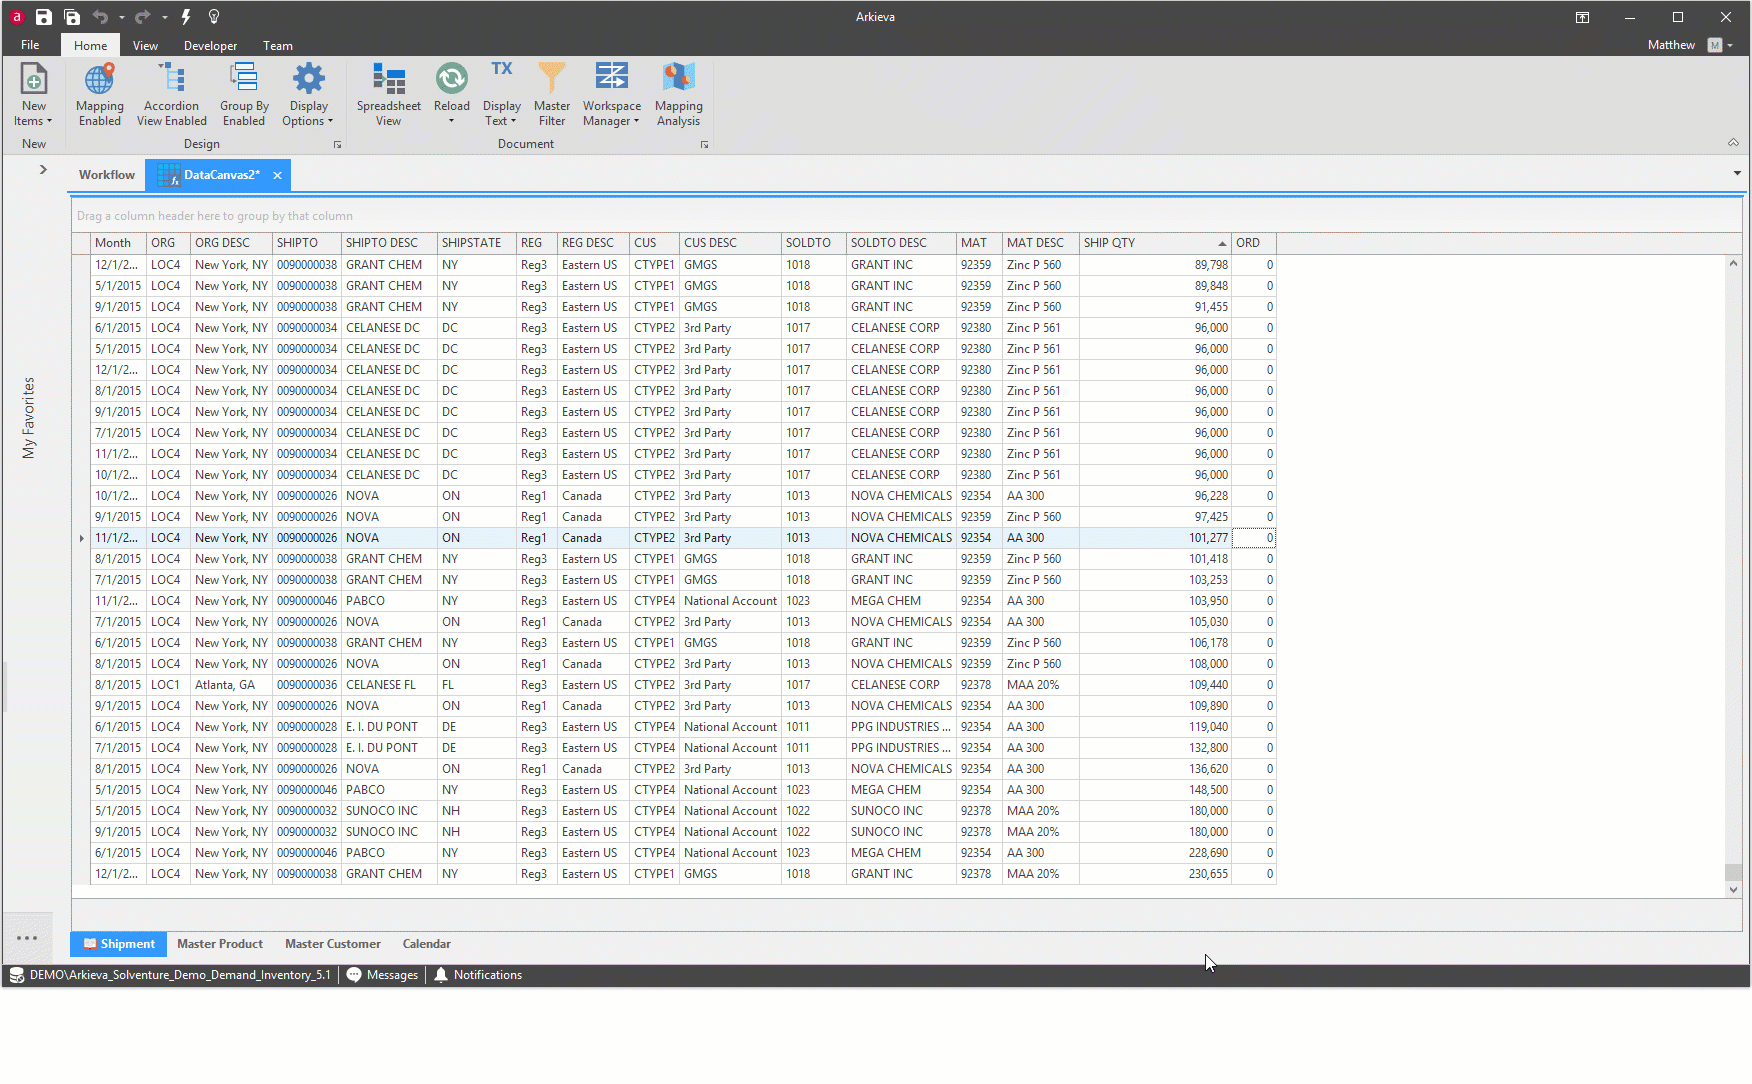The width and height of the screenshot is (1752, 1084).
Task: Click the Atlanta, GA cell
Action: (x=231, y=685)
